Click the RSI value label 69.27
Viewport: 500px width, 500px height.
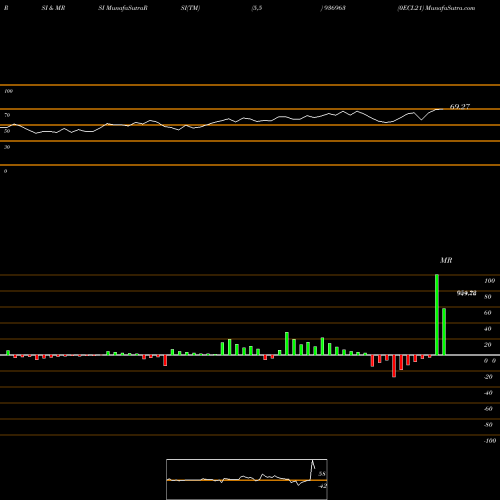pyautogui.click(x=460, y=107)
